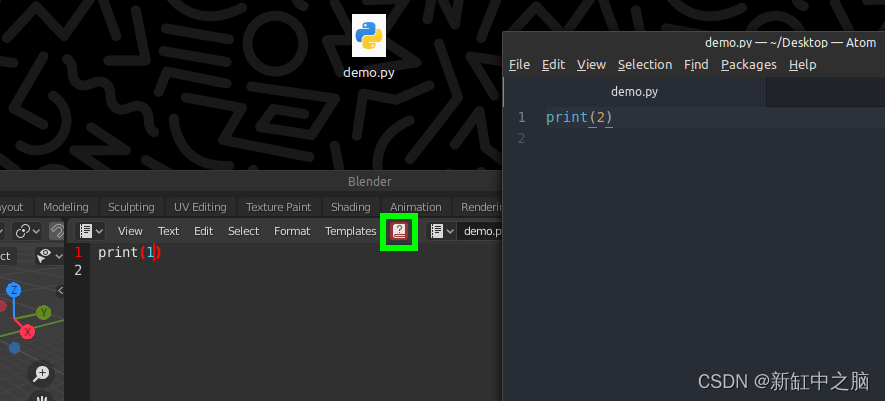Viewport: 885px width, 401px height.
Task: Open the linked-circles dropdown in viewport header
Action: (28, 231)
